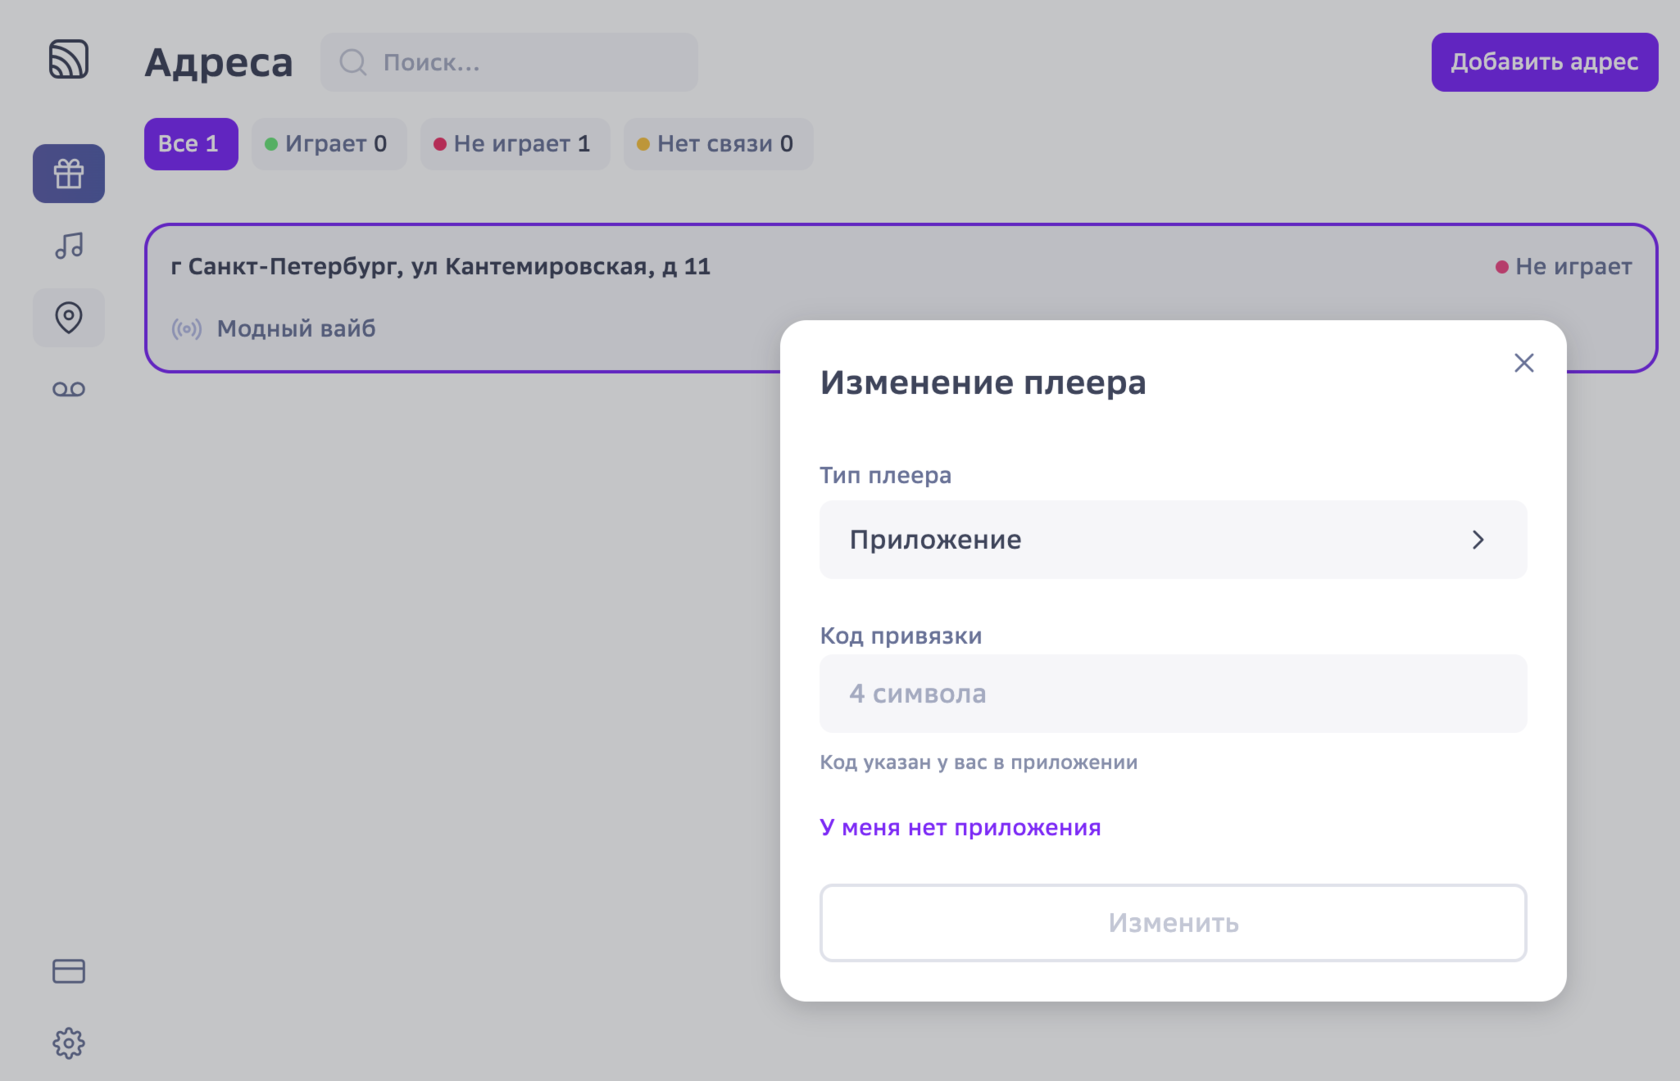
Task: Select the Нет связи 0 filter
Action: coord(717,144)
